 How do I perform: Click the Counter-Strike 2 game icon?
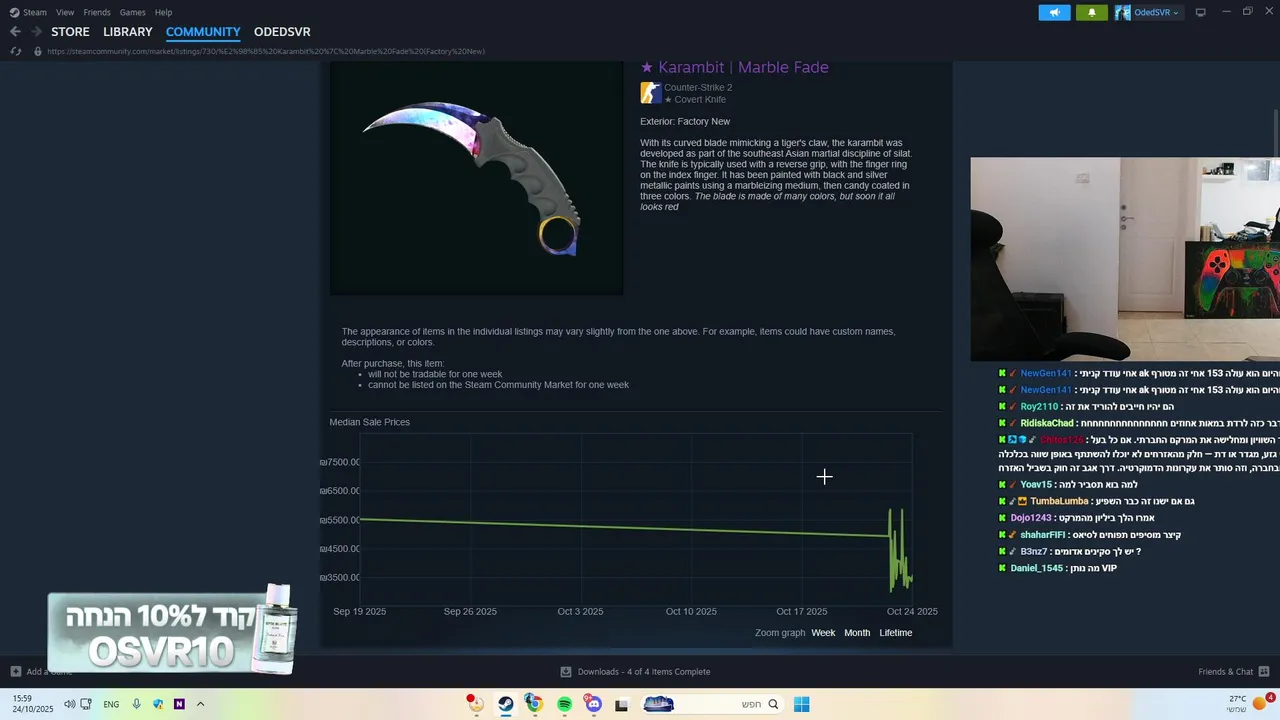point(651,93)
